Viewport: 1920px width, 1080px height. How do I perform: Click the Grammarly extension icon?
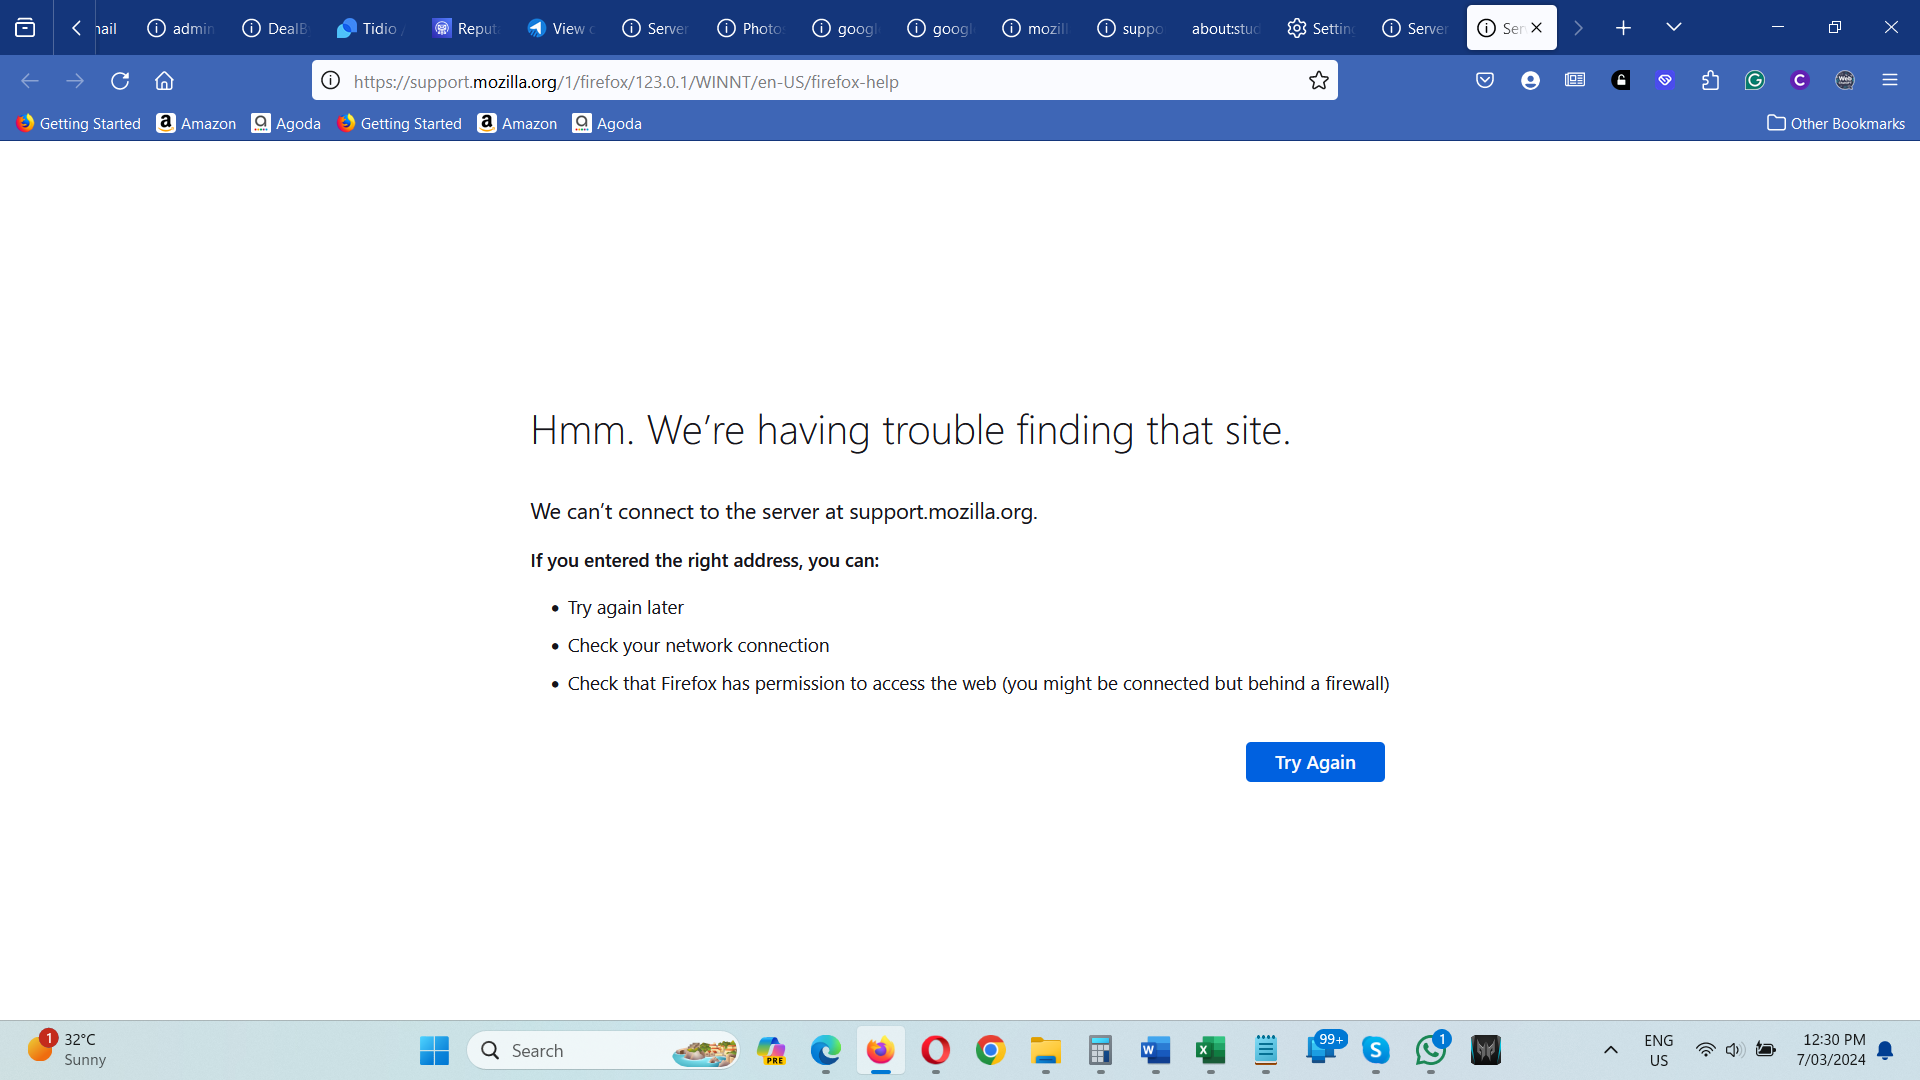(x=1755, y=80)
